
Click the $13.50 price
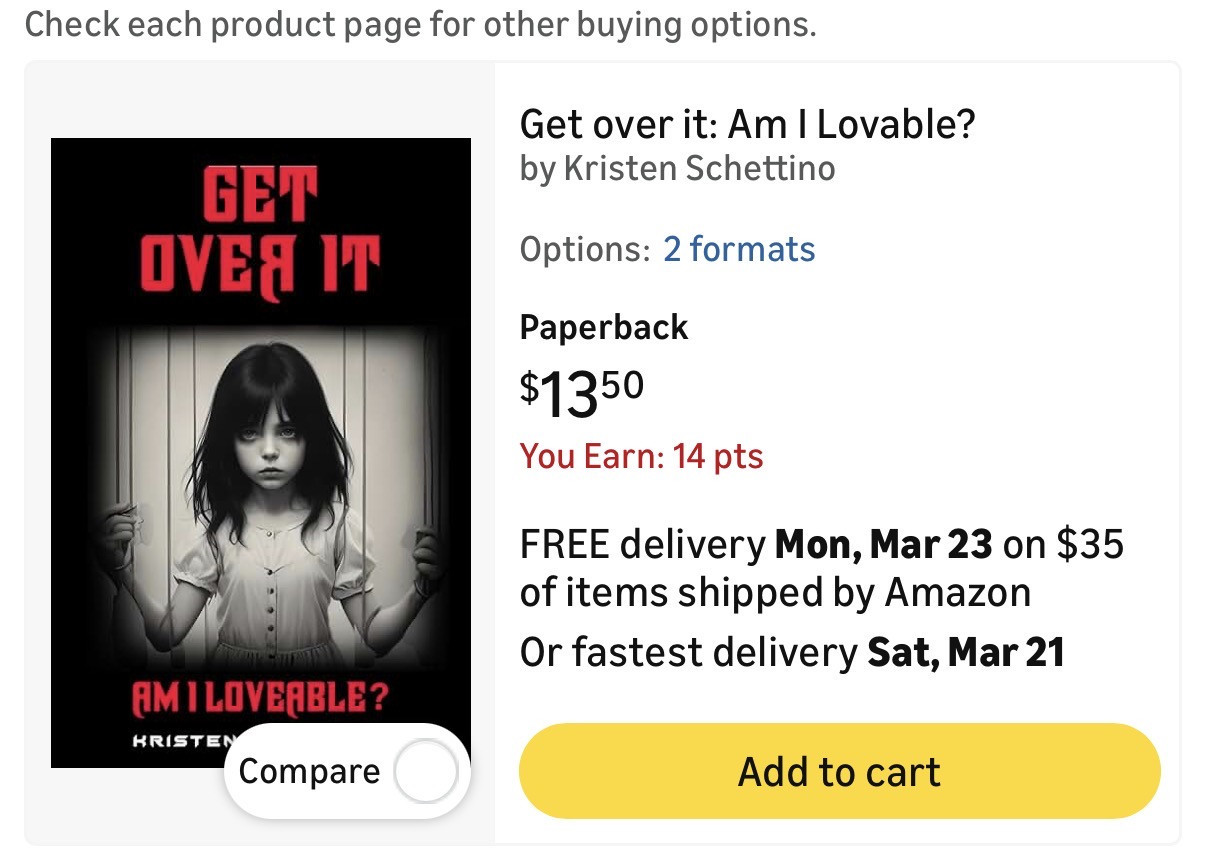581,392
